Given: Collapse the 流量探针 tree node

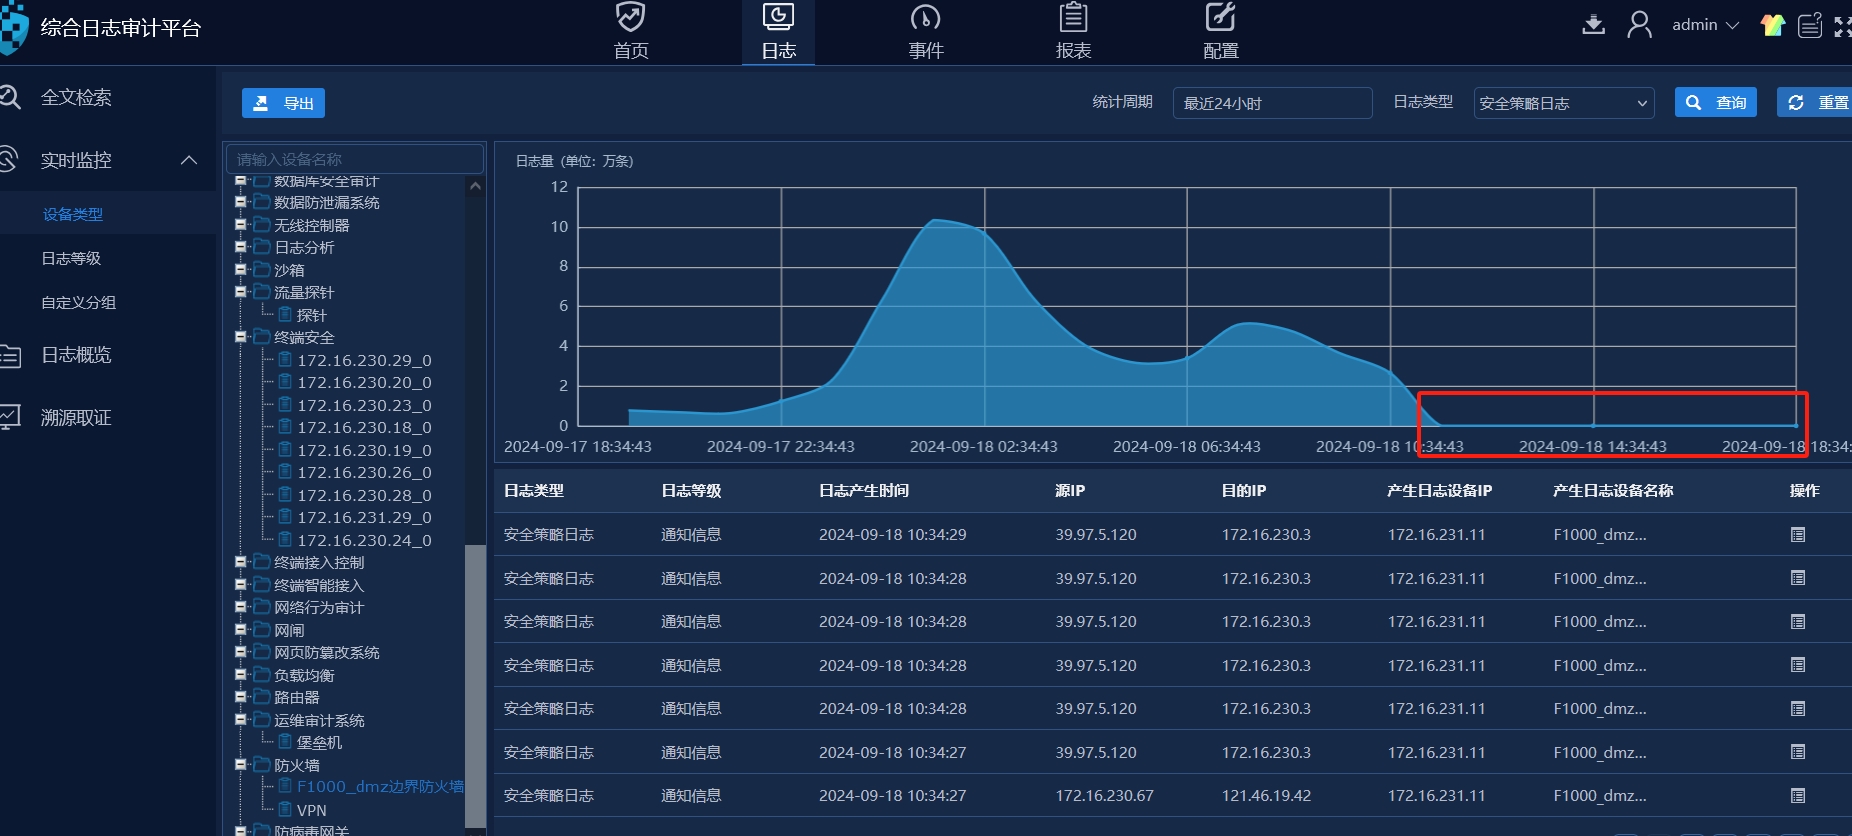Looking at the screenshot, I should pyautogui.click(x=241, y=292).
